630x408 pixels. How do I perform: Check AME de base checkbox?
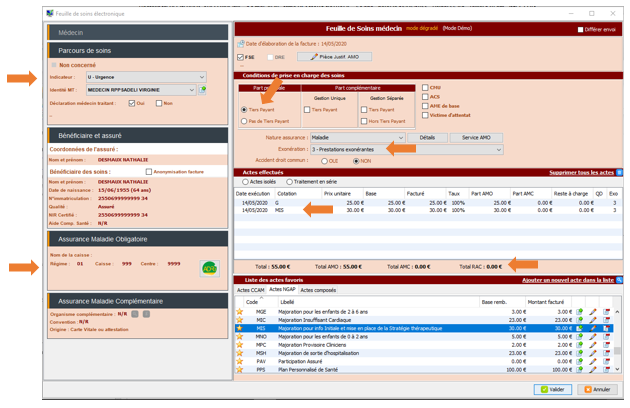[425, 106]
